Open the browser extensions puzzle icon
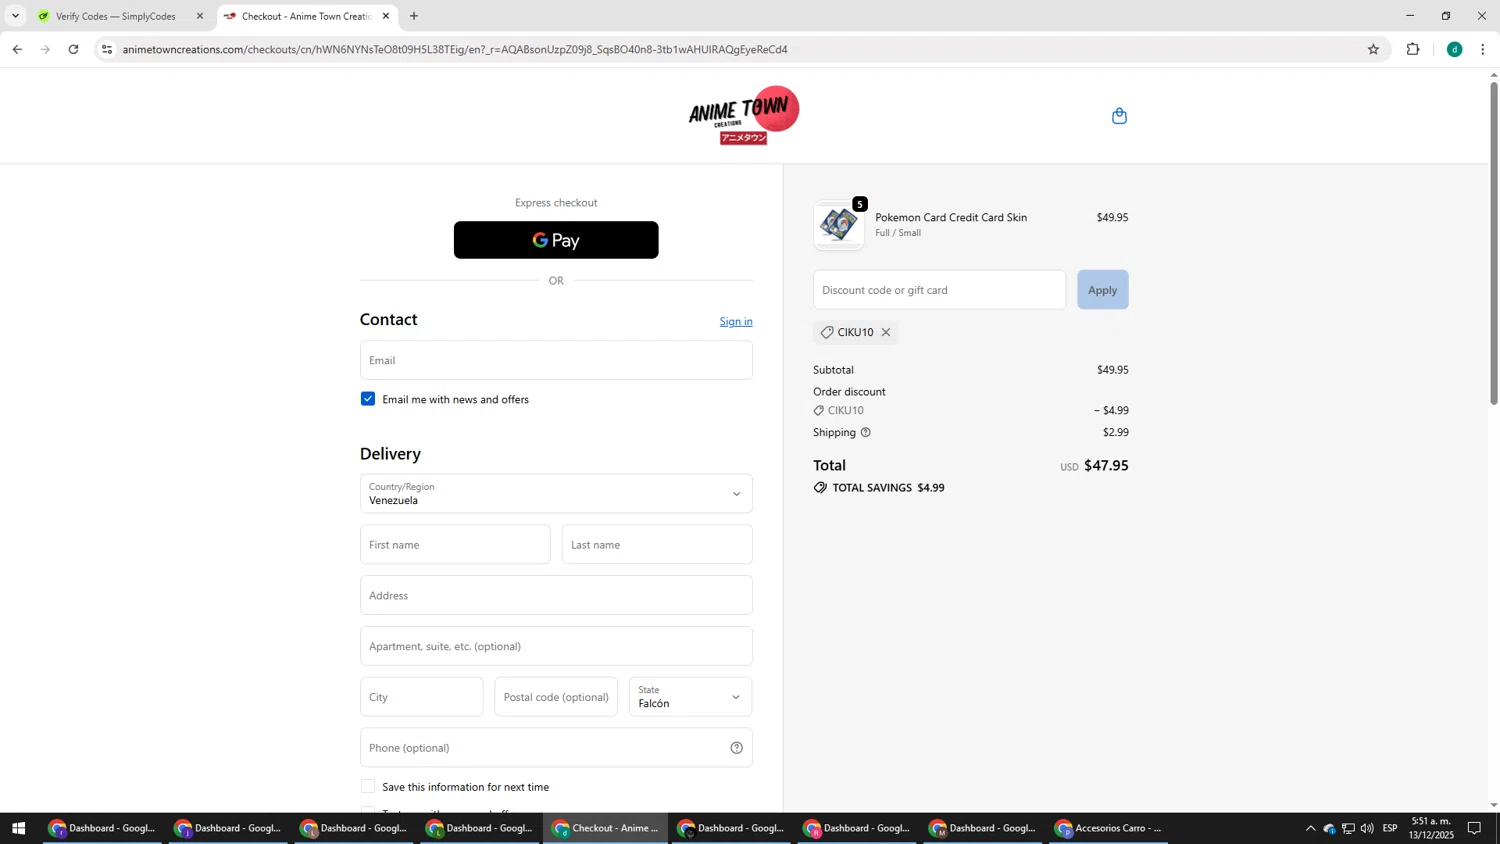 pos(1413,49)
